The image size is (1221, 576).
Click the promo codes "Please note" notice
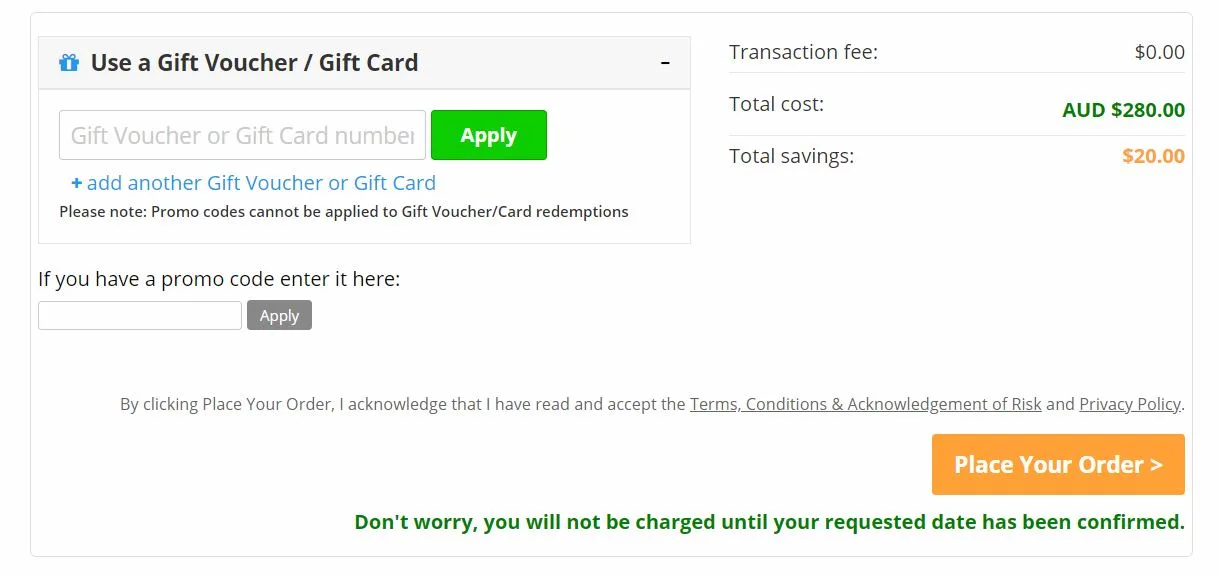tap(343, 212)
